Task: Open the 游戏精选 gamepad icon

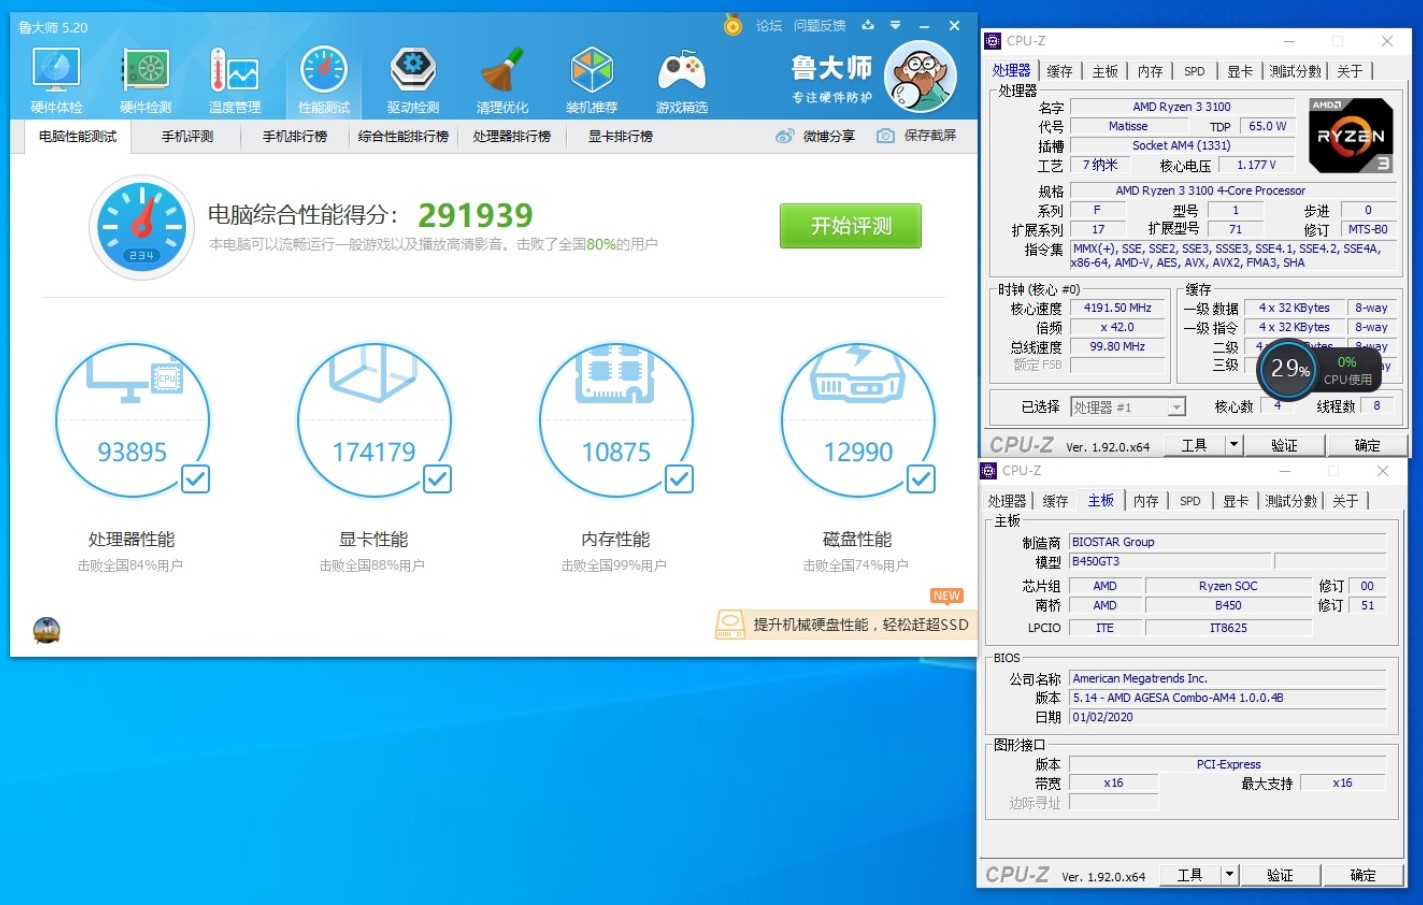Action: click(682, 70)
